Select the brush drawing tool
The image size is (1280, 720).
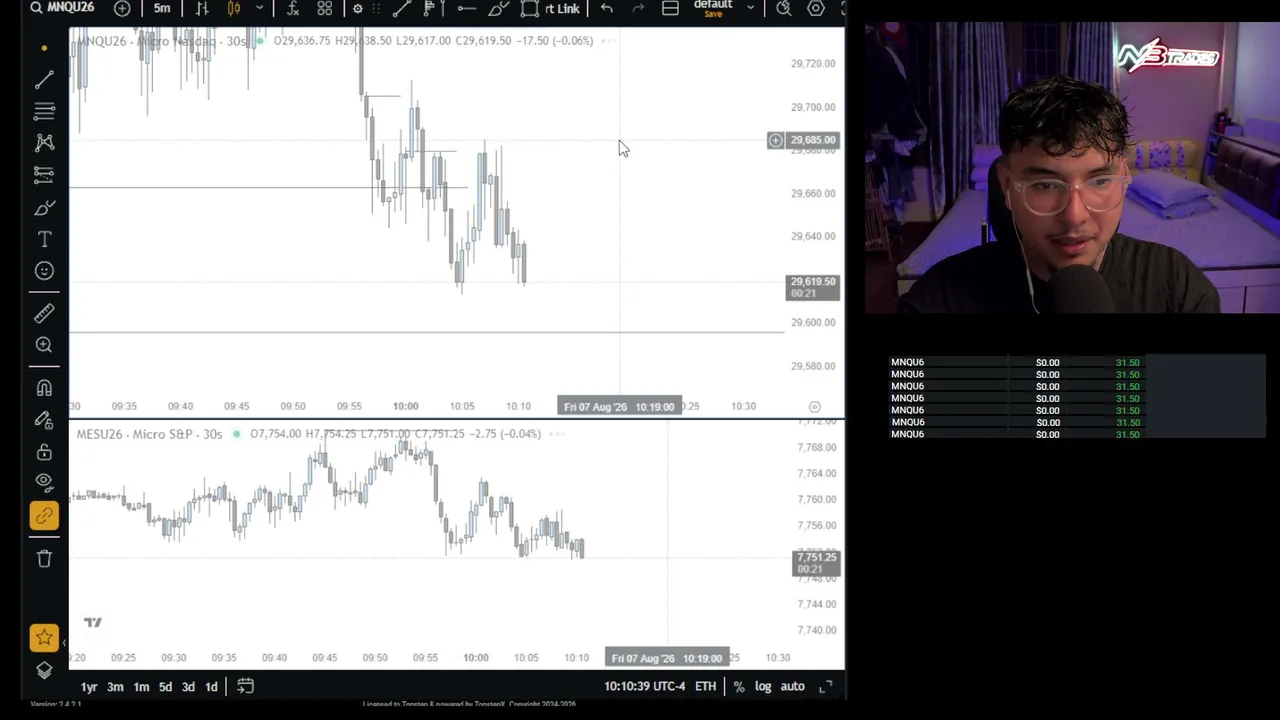coord(44,207)
